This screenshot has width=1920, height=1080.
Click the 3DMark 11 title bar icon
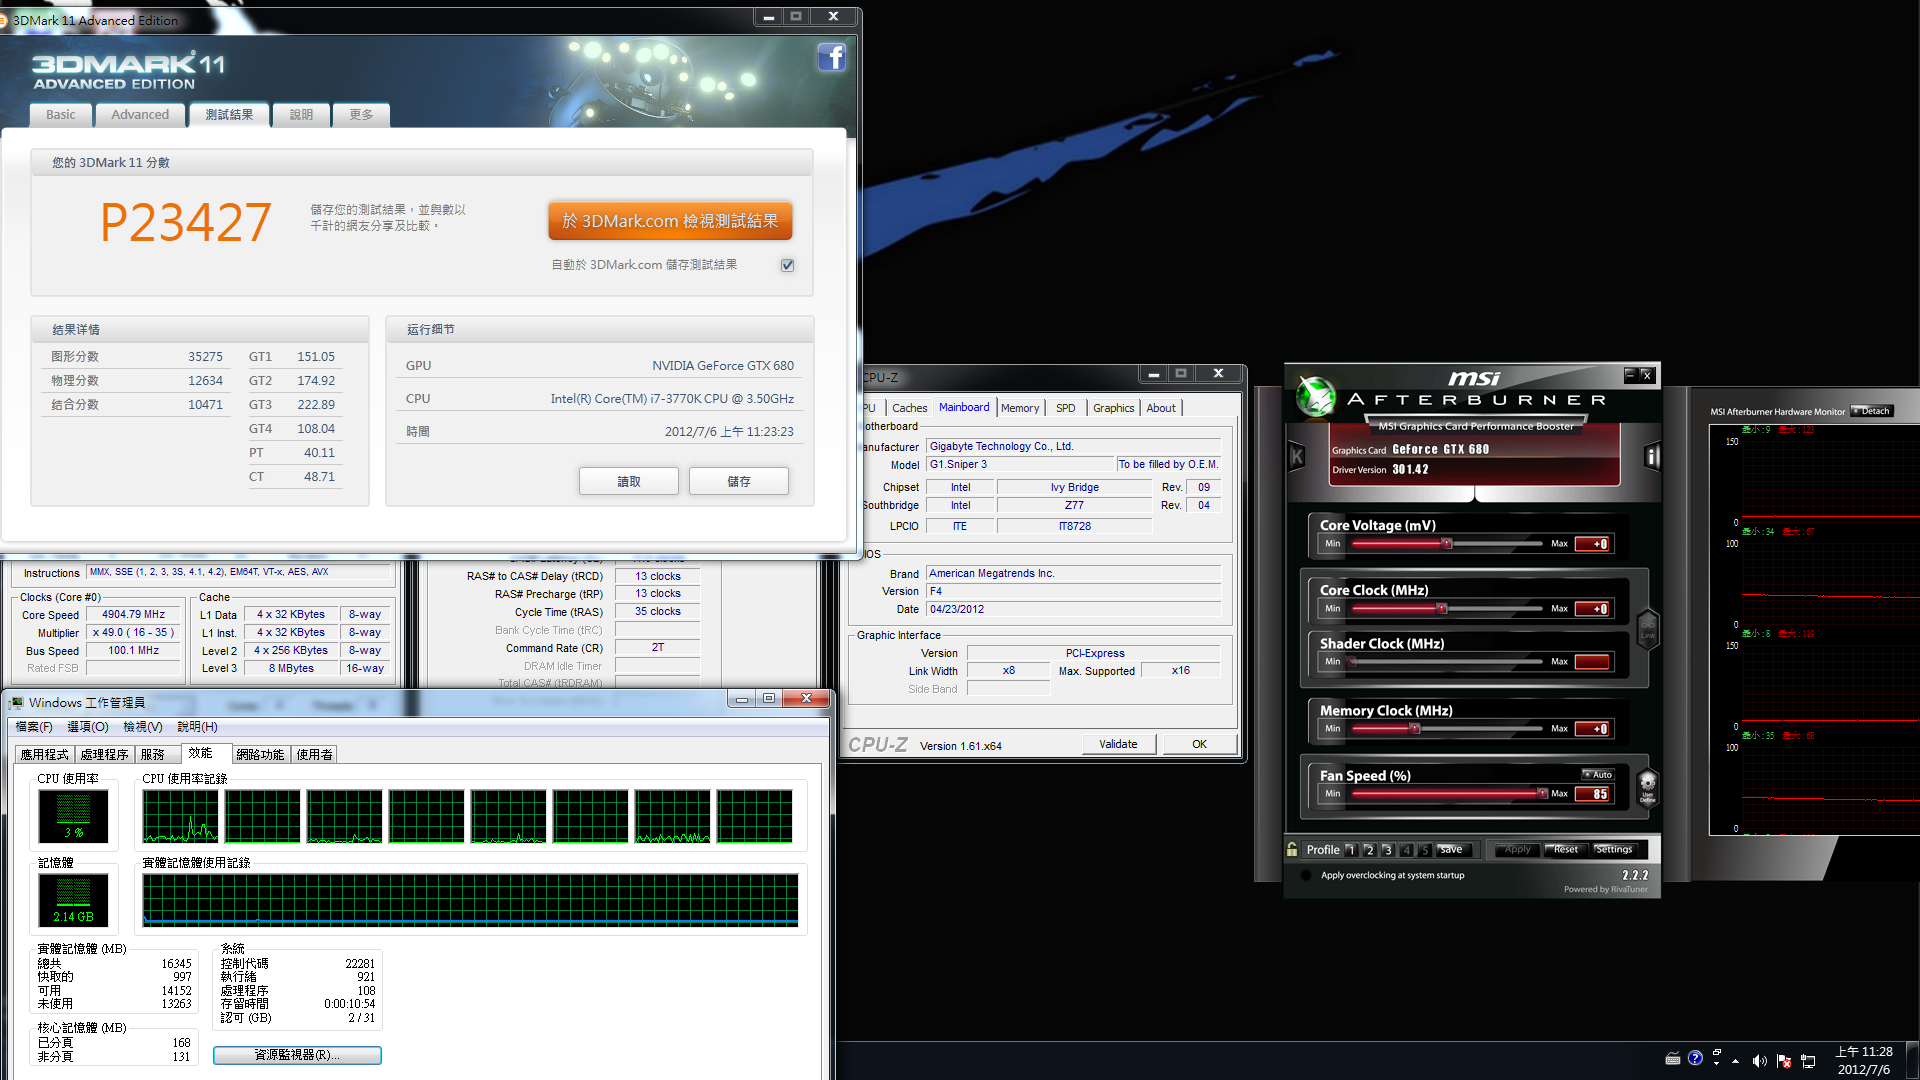click(x=4, y=20)
